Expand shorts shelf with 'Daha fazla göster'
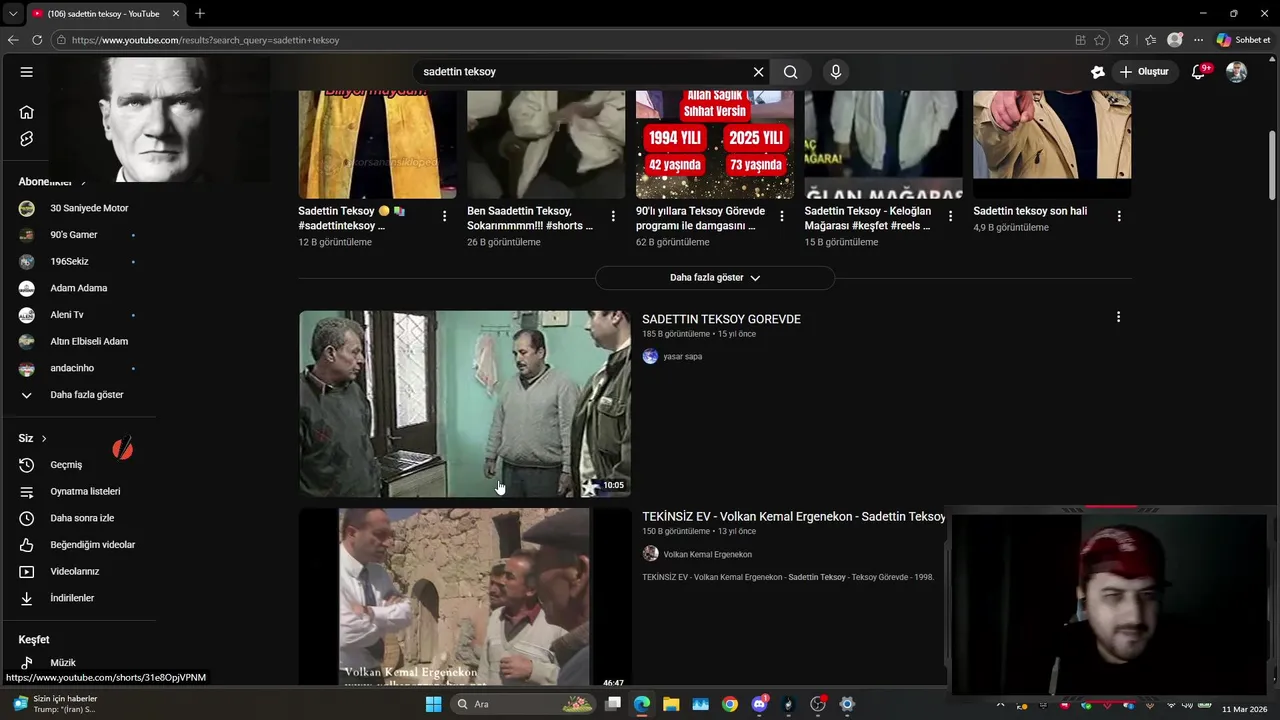The width and height of the screenshot is (1280, 720). point(715,278)
